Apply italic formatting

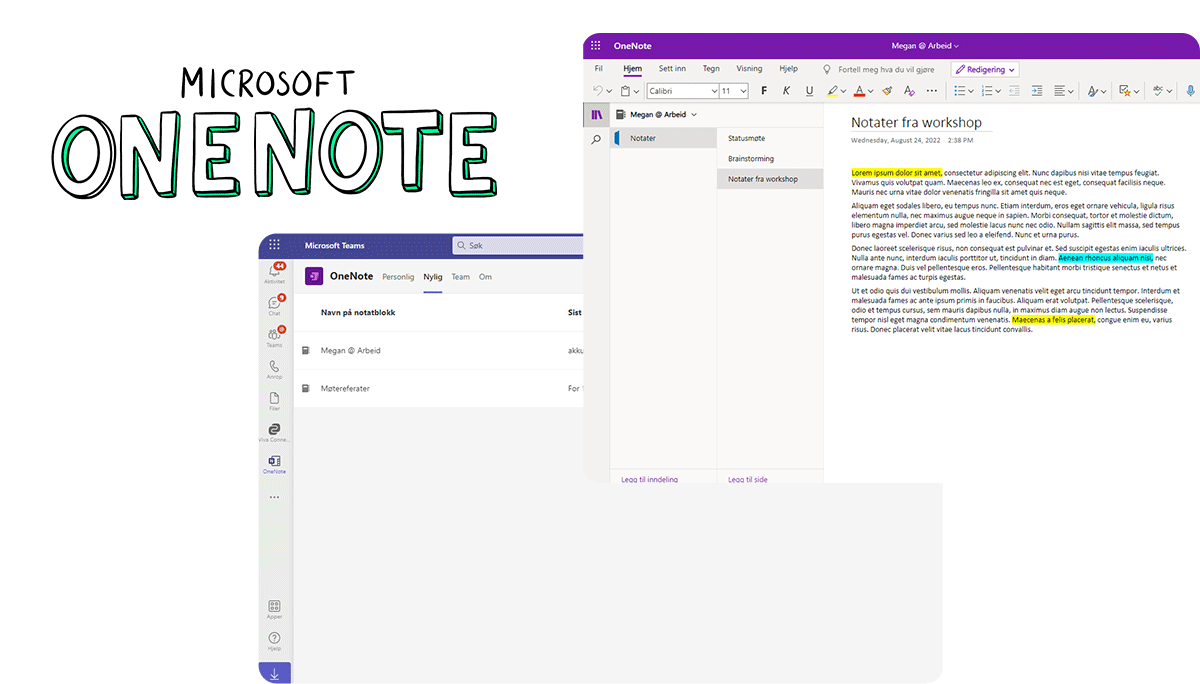786,91
